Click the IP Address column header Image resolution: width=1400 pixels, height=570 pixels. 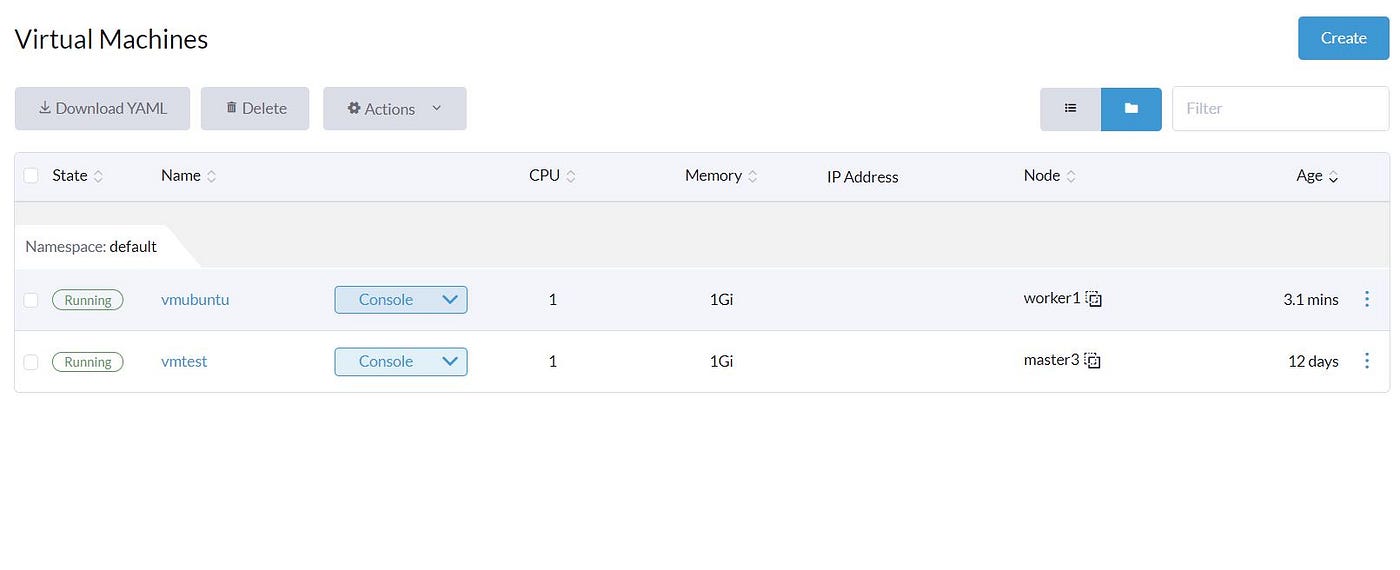coord(862,177)
